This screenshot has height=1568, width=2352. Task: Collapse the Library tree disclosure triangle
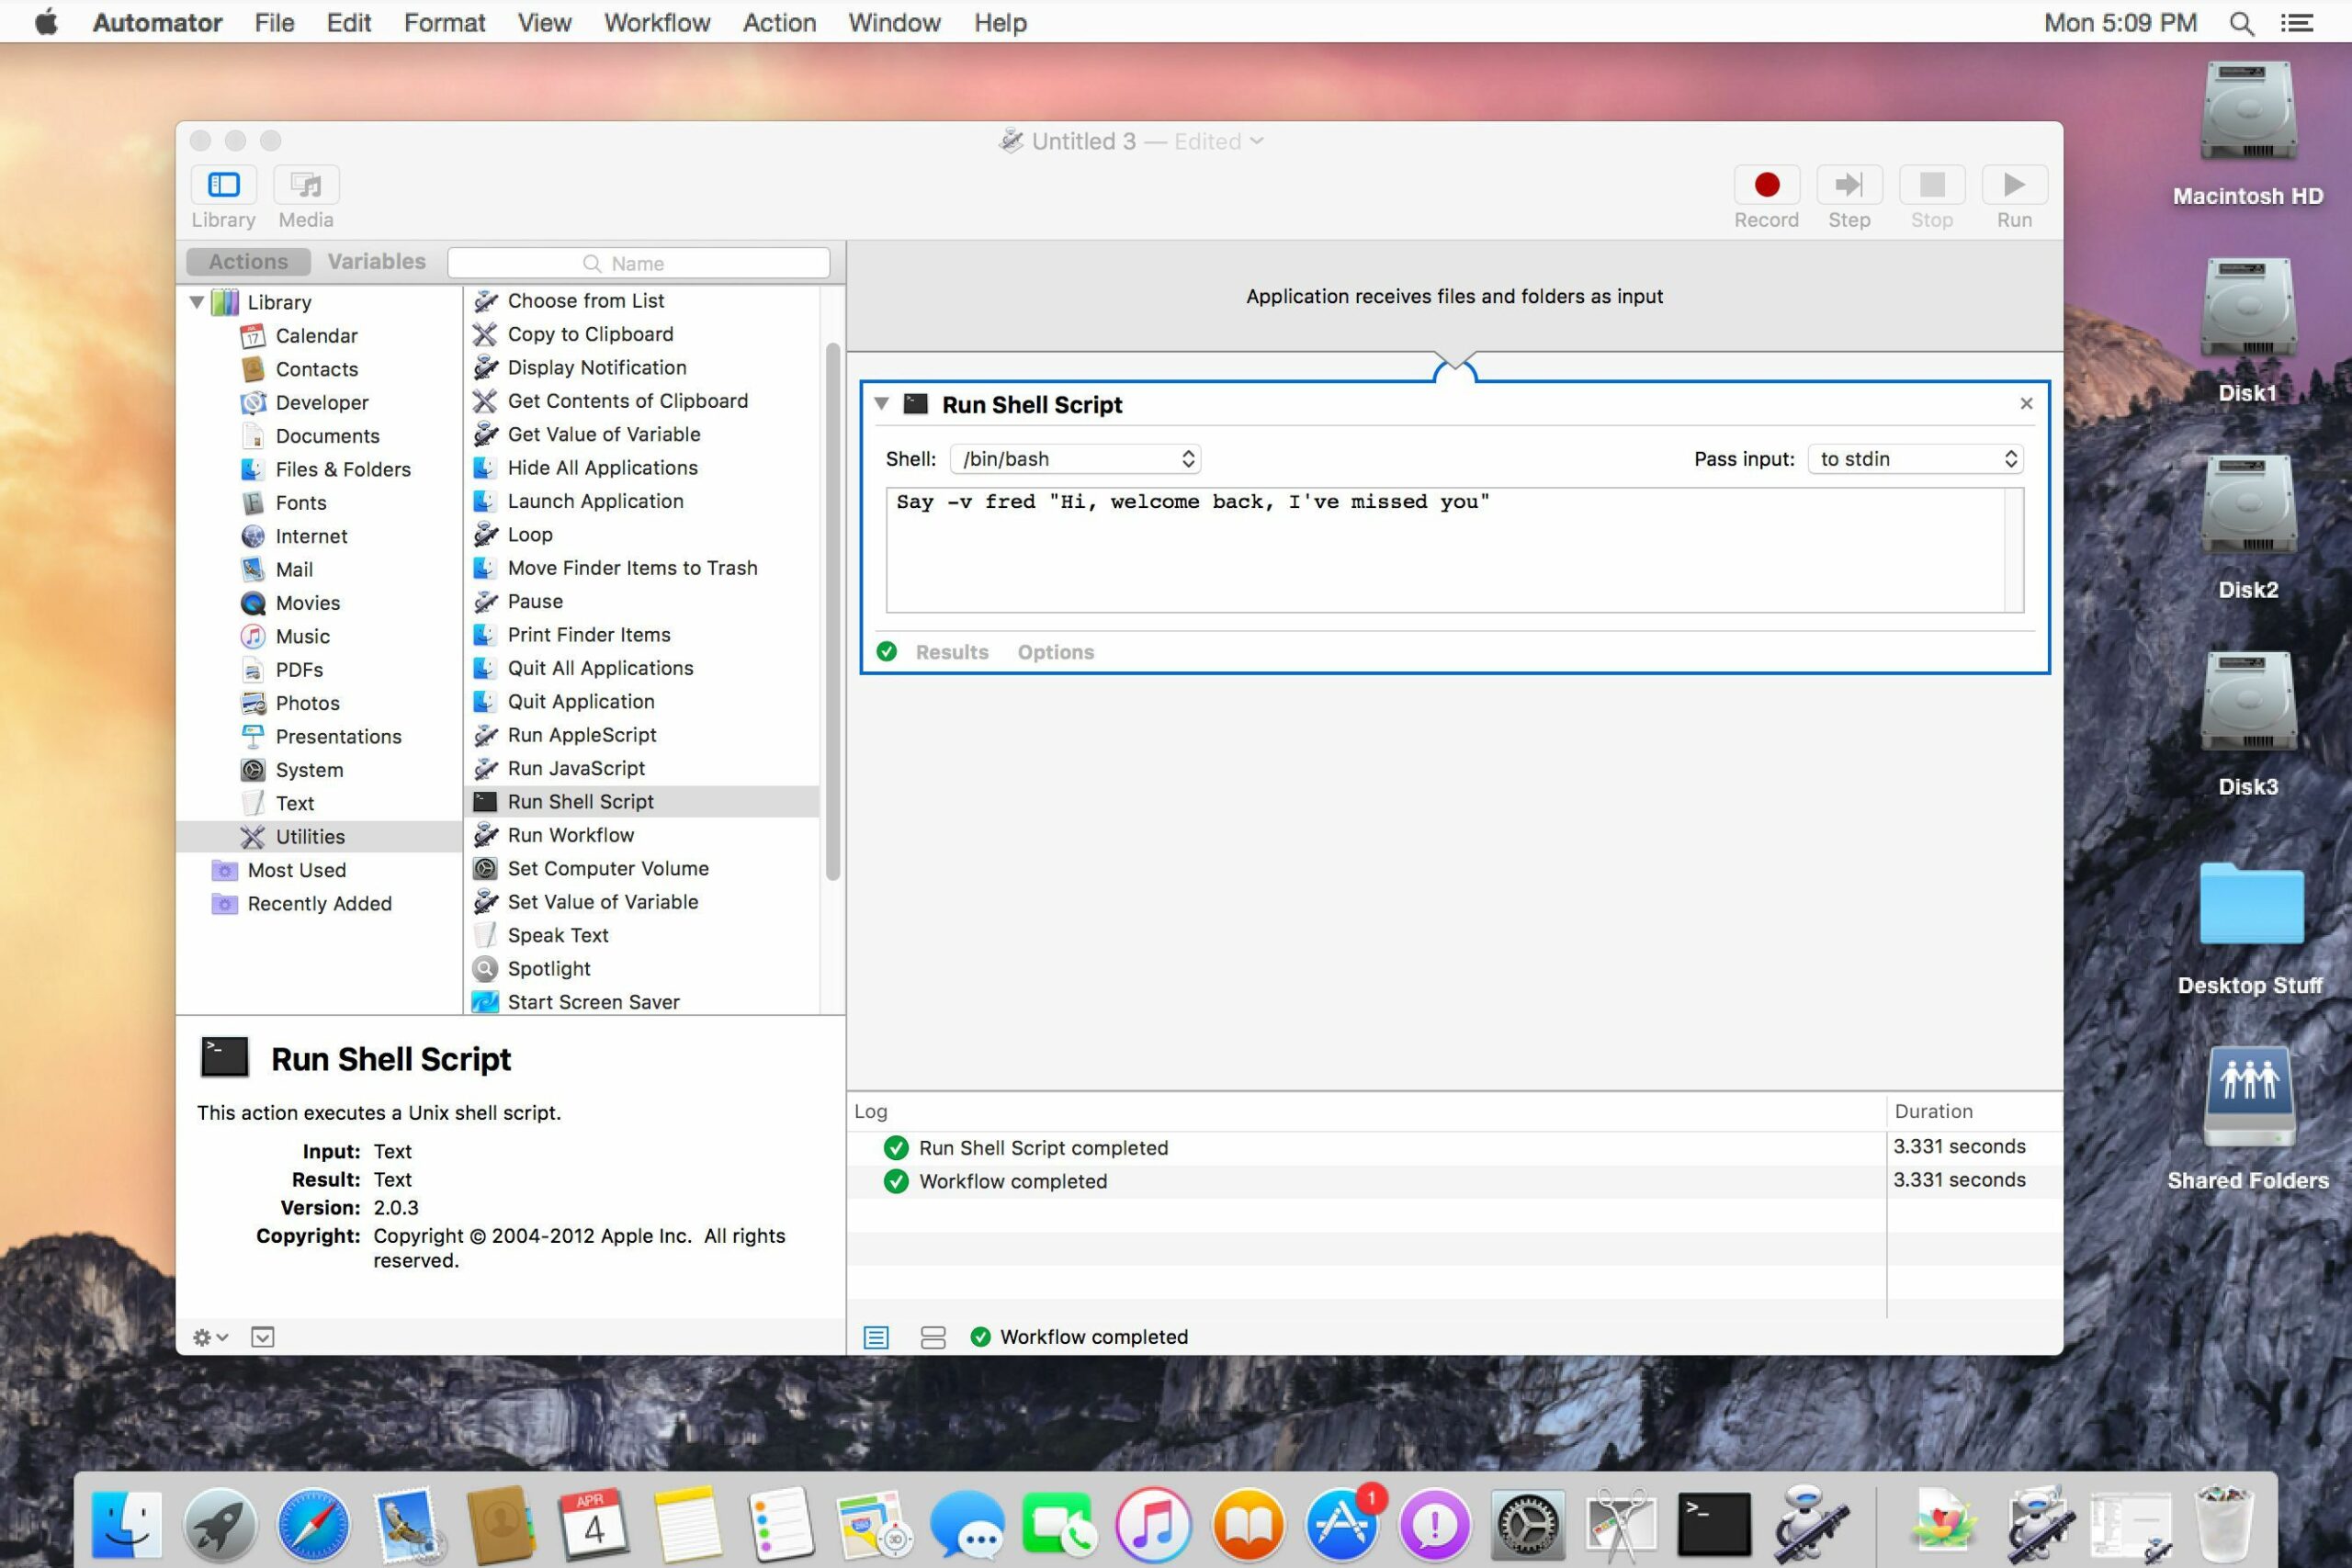pos(197,302)
